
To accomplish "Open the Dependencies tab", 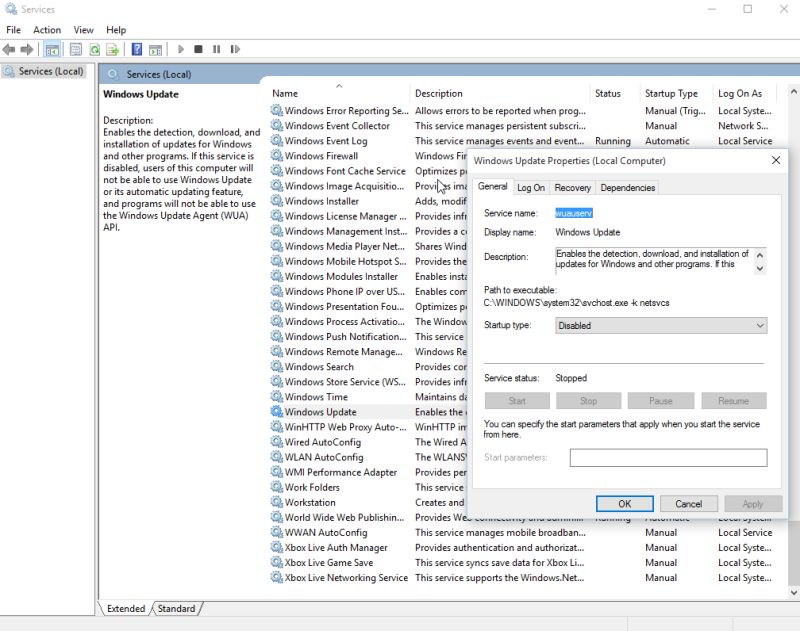I will click(629, 187).
